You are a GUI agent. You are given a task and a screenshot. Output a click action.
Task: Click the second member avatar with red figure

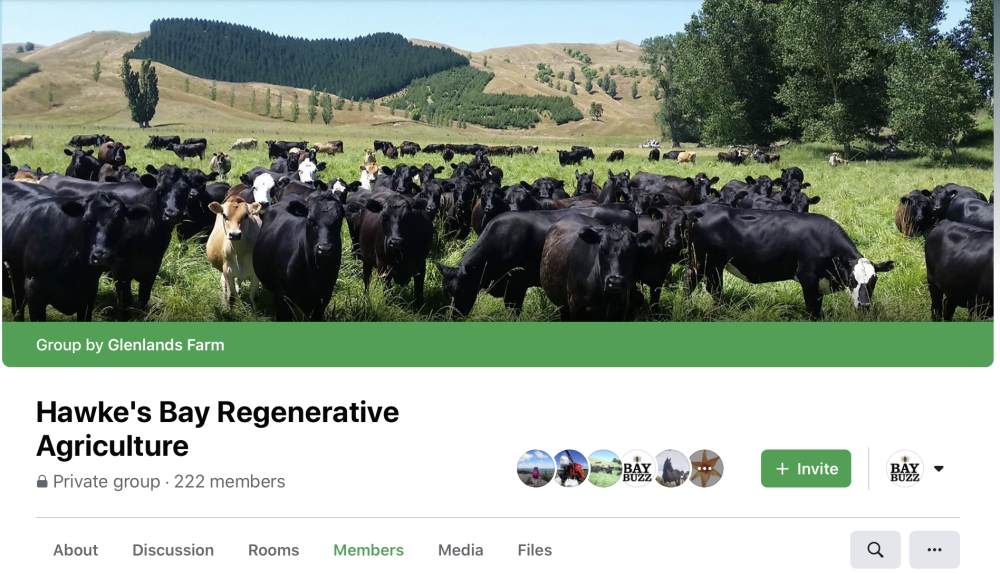click(x=570, y=468)
